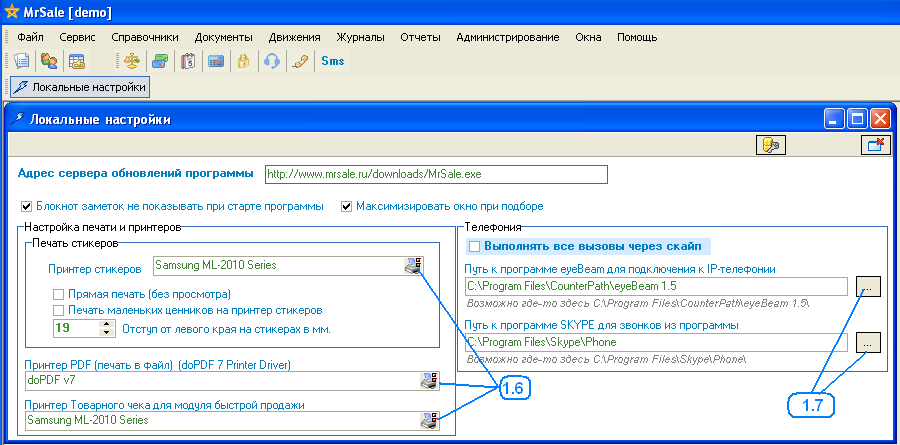Toggle Блокнот заметок не показывать checkbox
The height and width of the screenshot is (445, 900).
(26, 206)
